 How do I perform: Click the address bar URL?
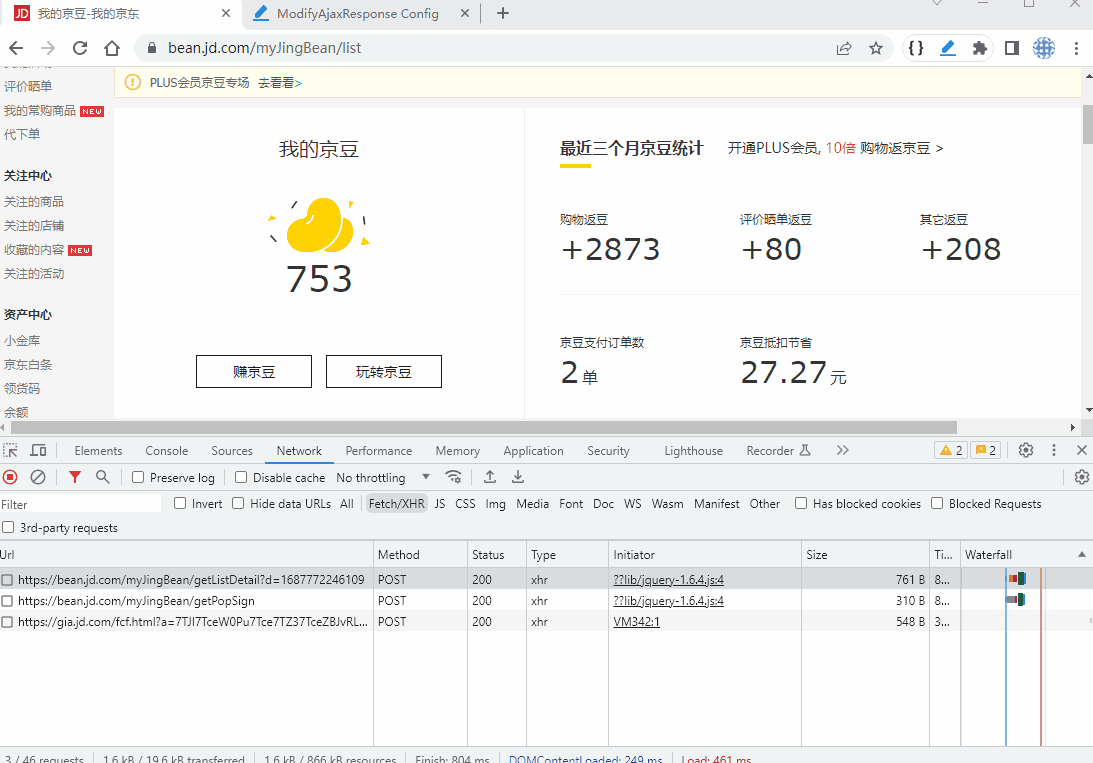(264, 48)
